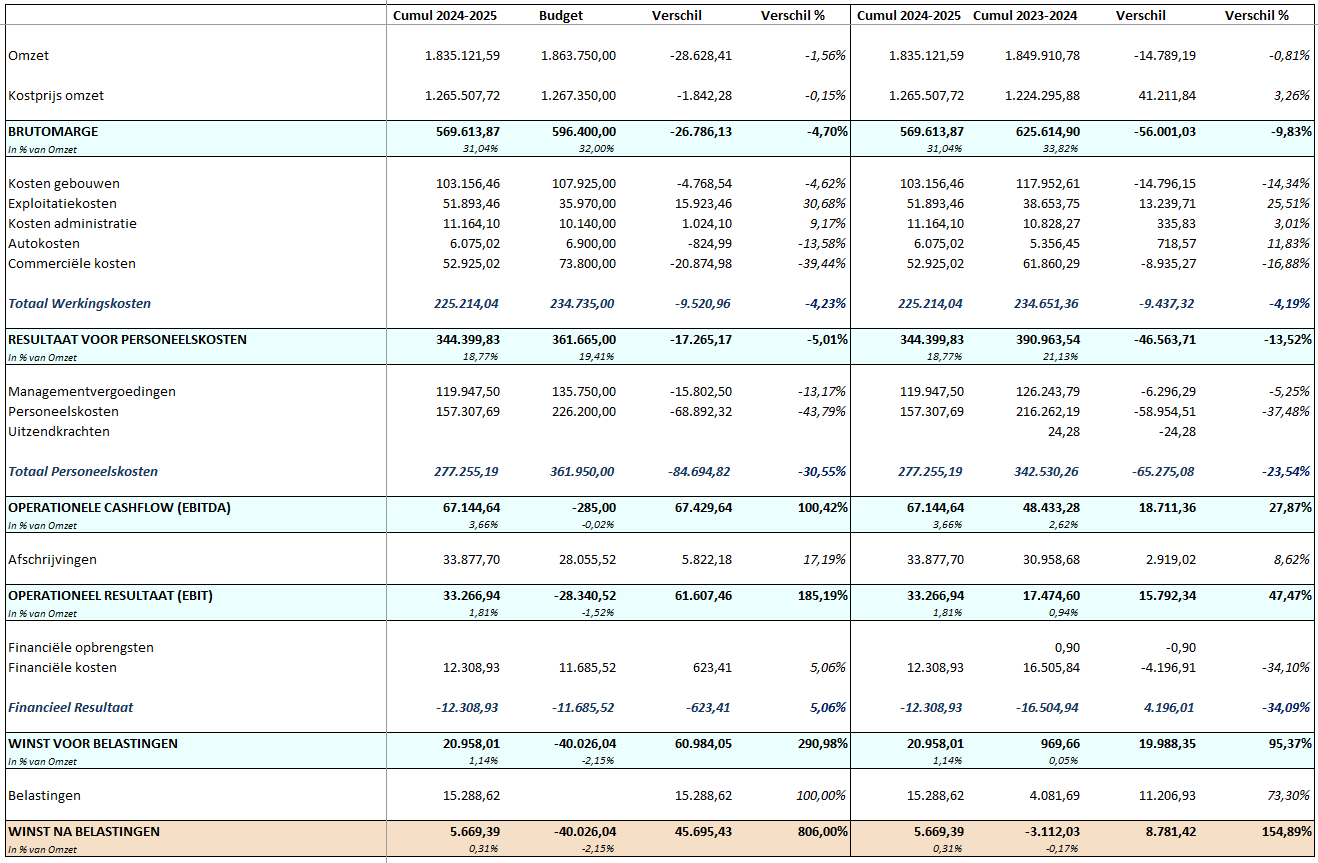
Task: Select the Uitzendkrachten row label
Action: pyautogui.click(x=59, y=432)
